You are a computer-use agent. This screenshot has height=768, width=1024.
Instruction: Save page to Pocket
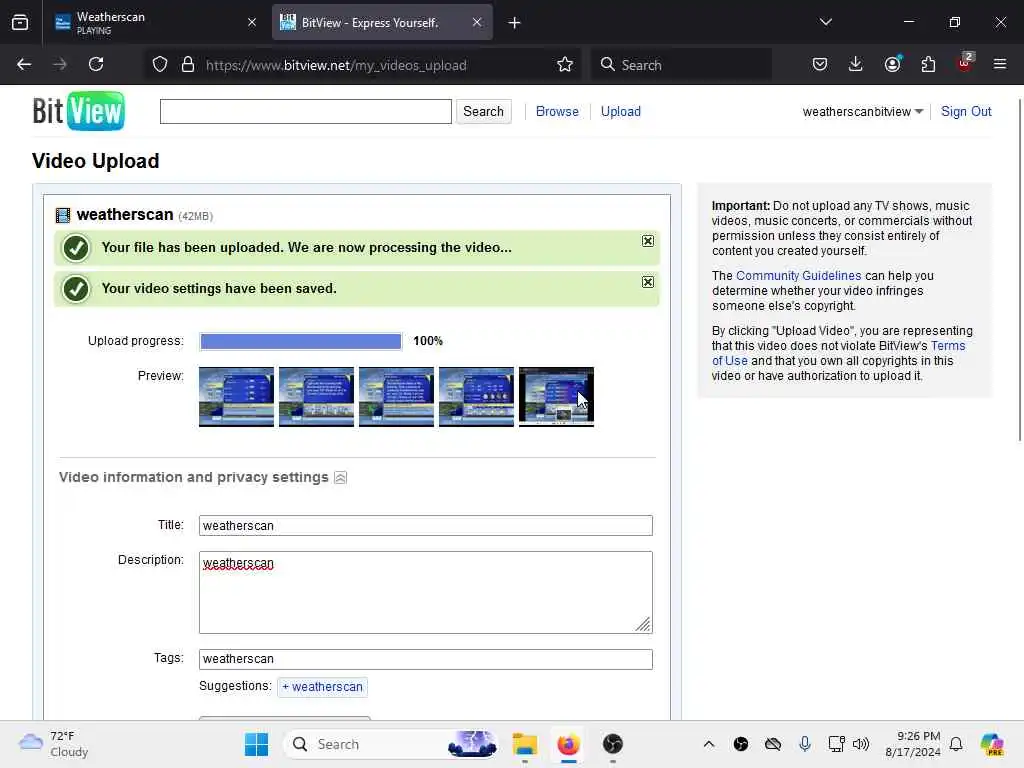point(820,64)
